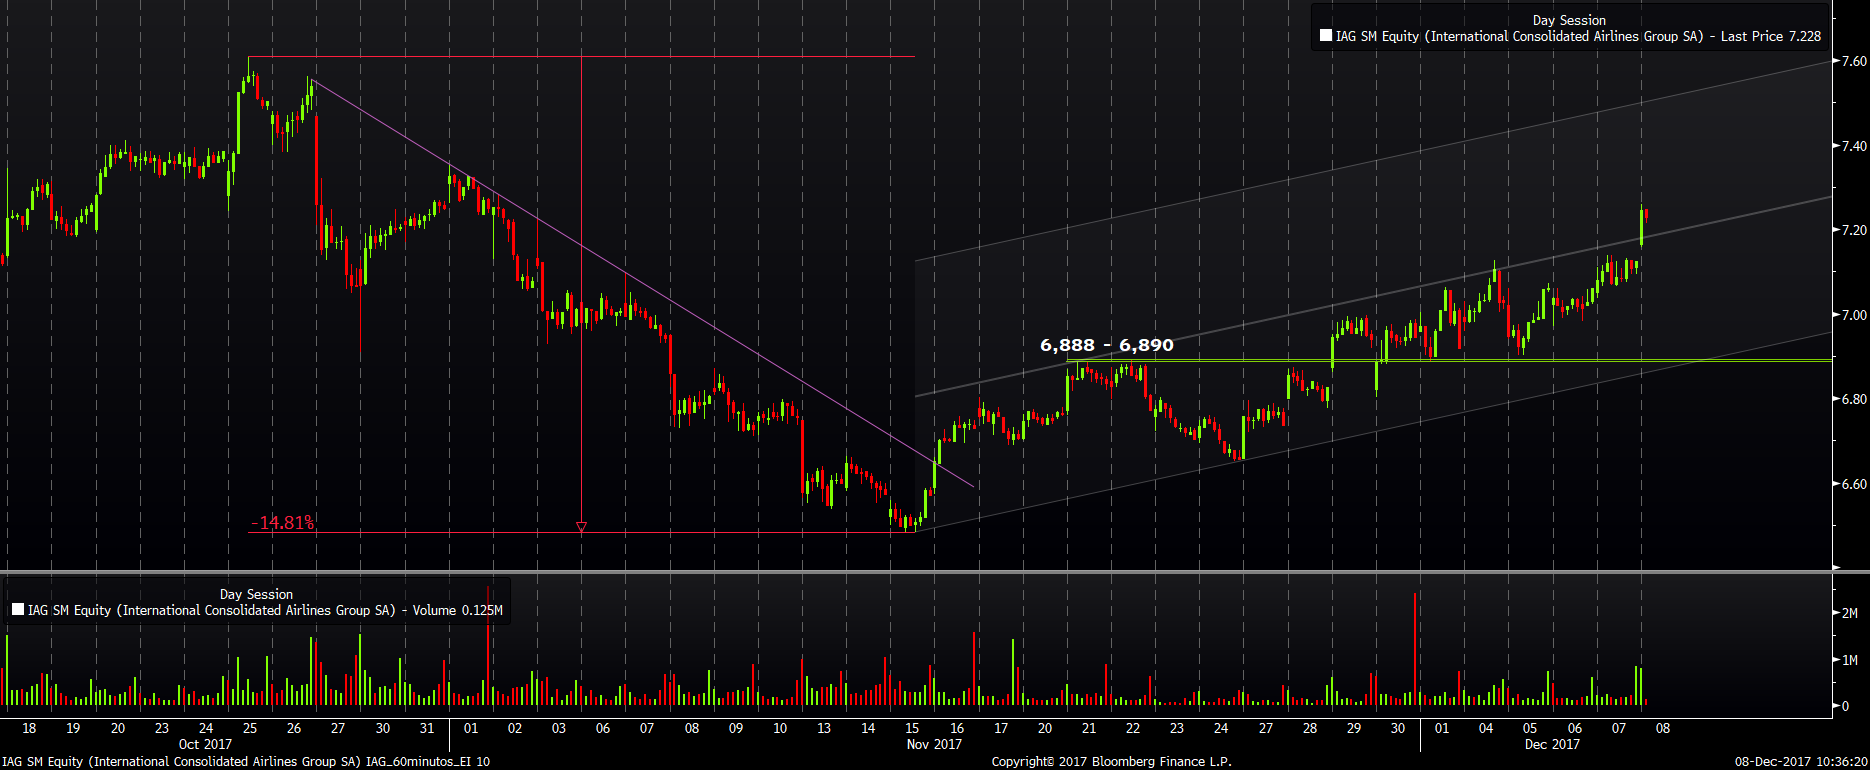Click the red down-arrow marker of the percent measure
Screen dimensions: 1870x770
[581, 526]
